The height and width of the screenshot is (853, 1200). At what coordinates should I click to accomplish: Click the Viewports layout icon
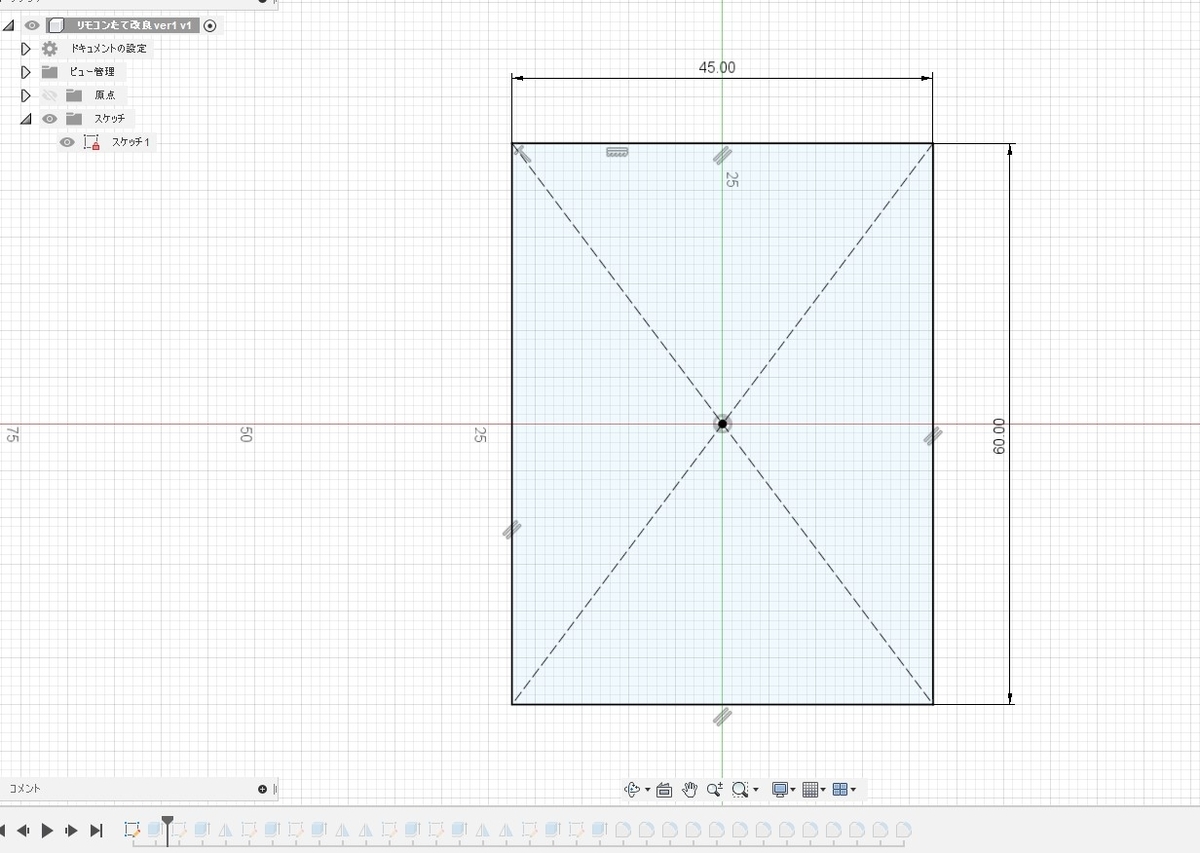(840, 789)
